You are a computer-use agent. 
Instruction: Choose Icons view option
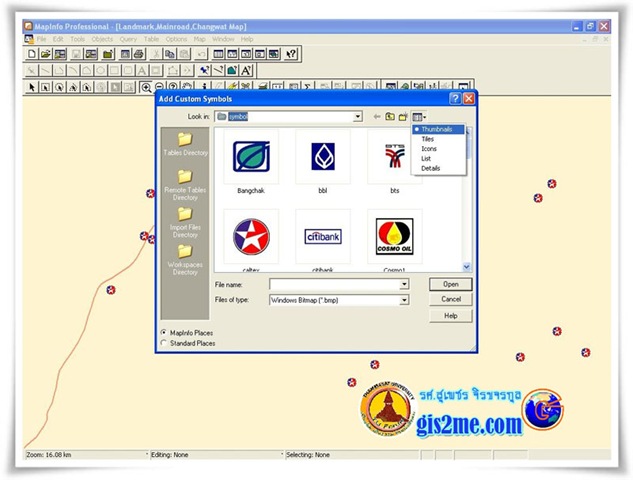coord(438,149)
